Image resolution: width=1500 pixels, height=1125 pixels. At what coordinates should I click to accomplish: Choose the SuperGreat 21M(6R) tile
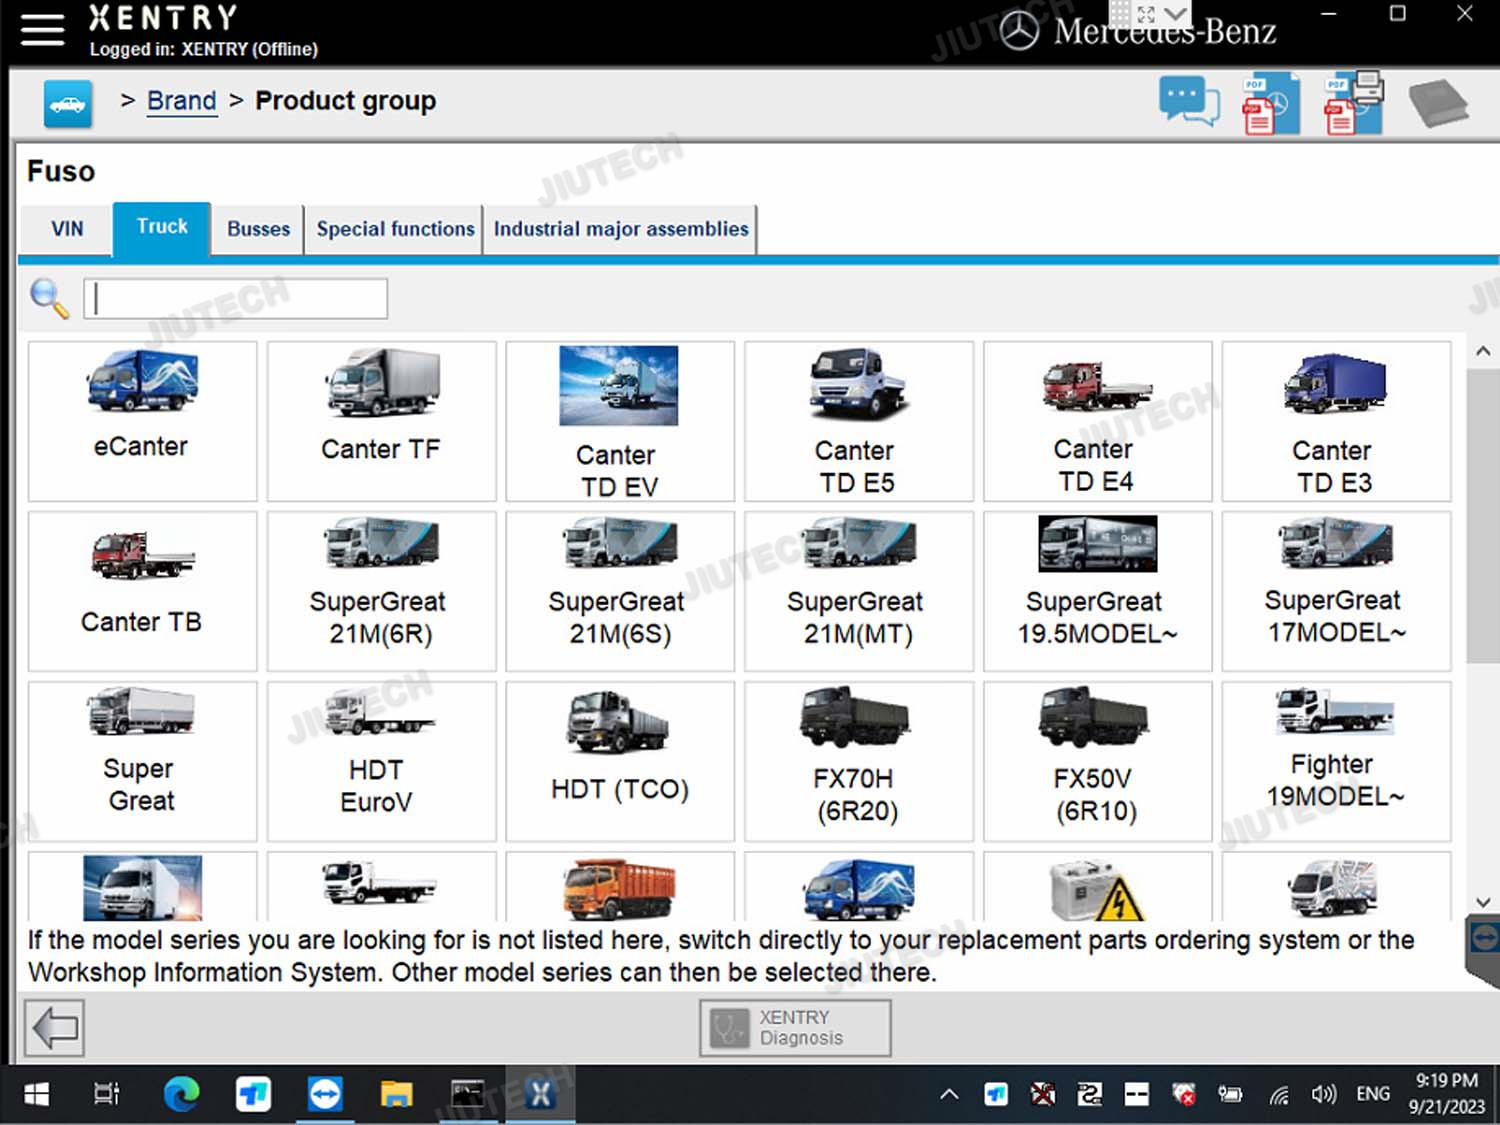click(x=381, y=590)
